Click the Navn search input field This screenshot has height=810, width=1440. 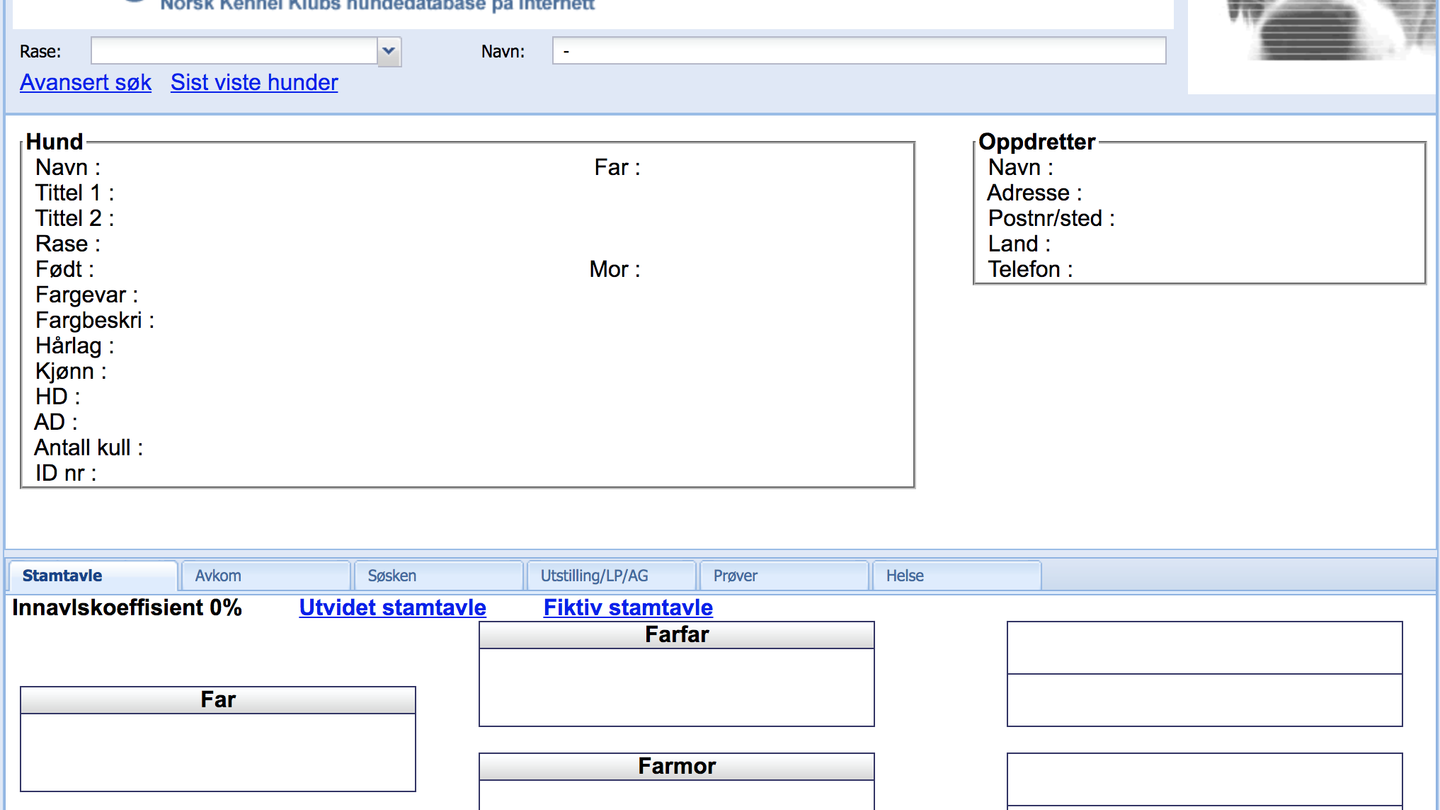[859, 51]
